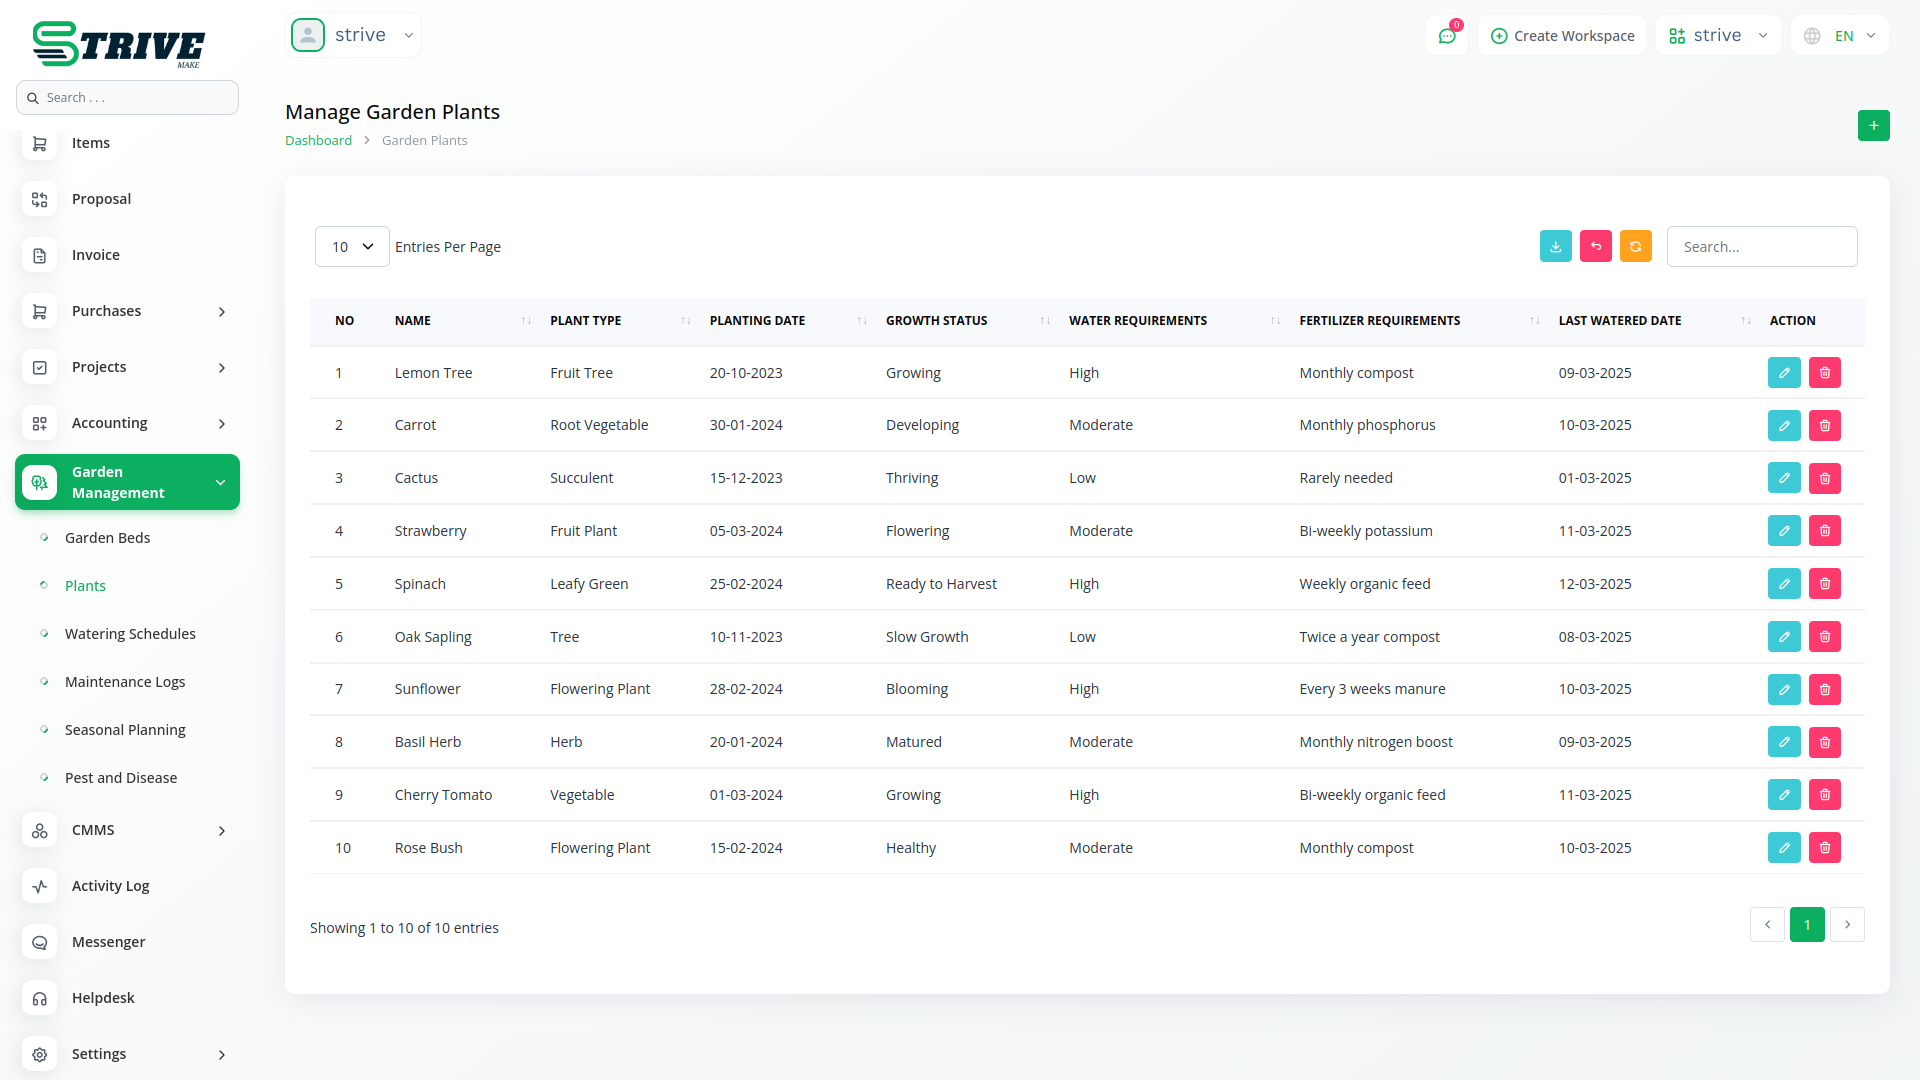
Task: Edit the Sunflower plant entry
Action: pos(1783,690)
